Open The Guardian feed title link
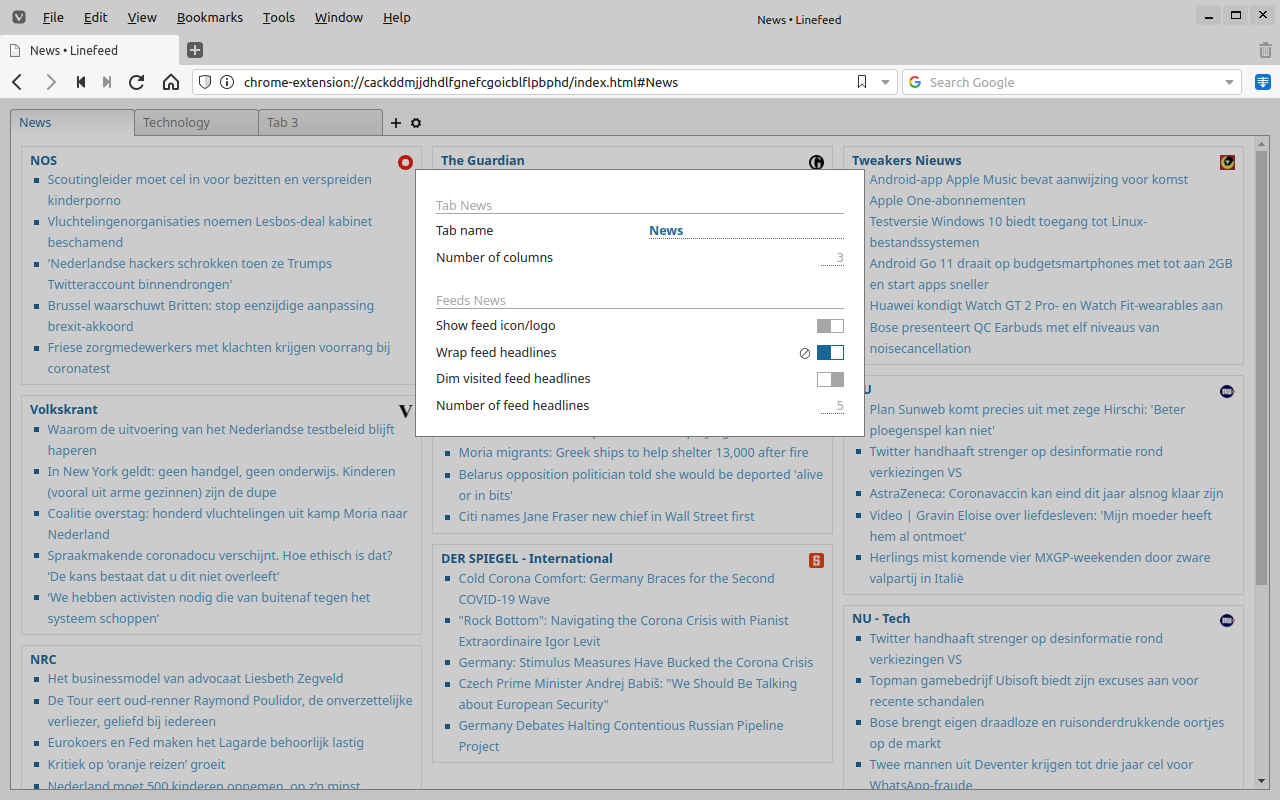 pyautogui.click(x=482, y=160)
